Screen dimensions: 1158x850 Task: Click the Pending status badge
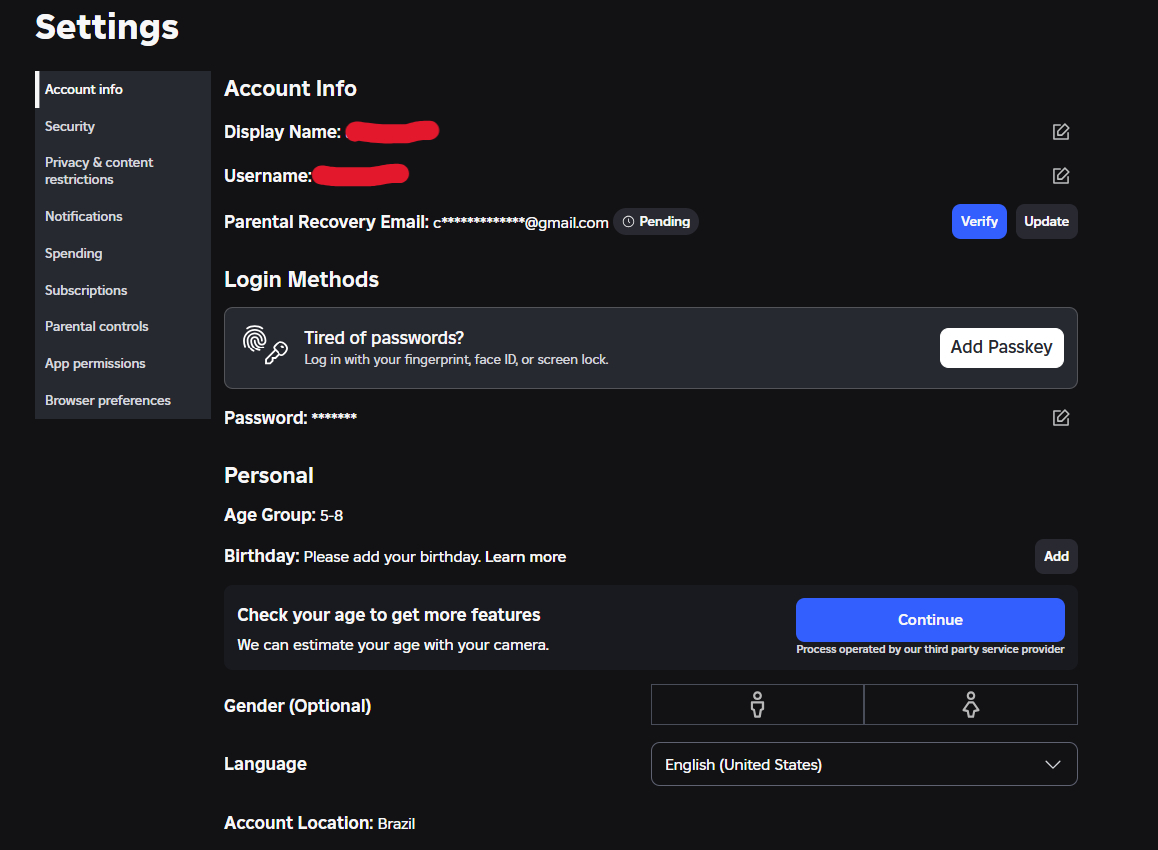pos(656,222)
